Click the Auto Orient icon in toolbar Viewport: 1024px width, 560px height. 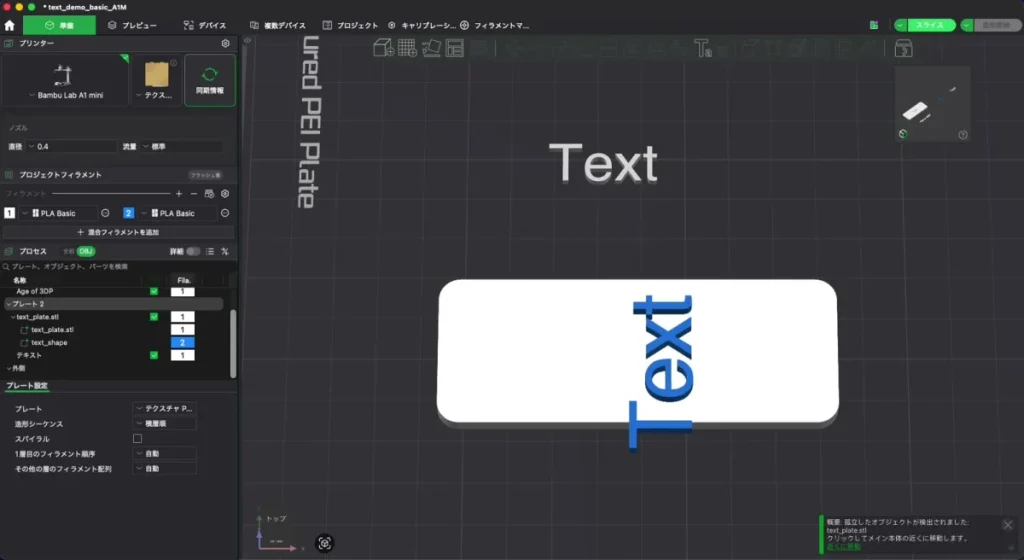pyautogui.click(x=431, y=48)
